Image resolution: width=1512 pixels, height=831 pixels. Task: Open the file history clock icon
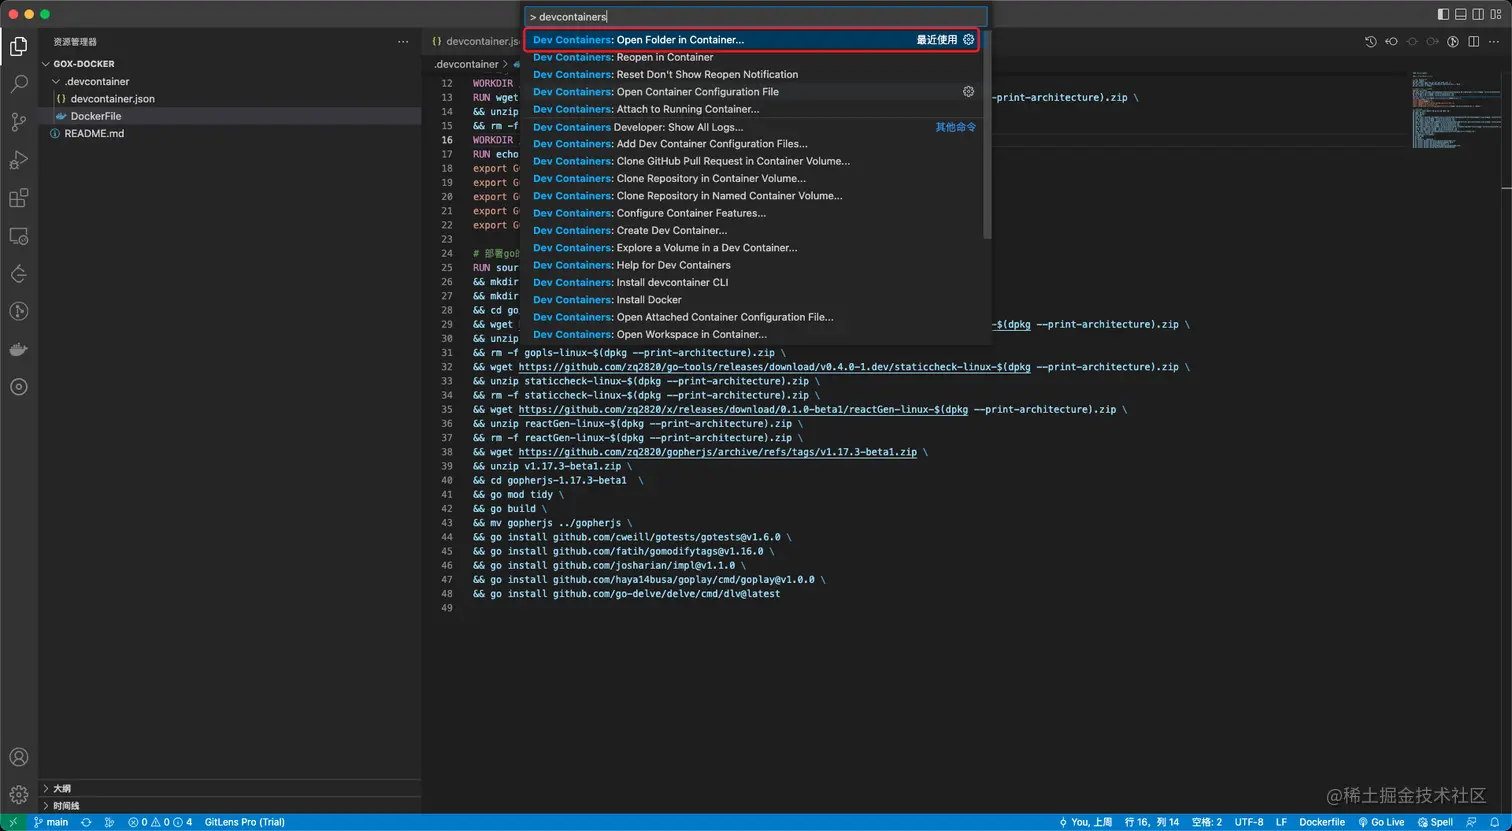pyautogui.click(x=1371, y=42)
